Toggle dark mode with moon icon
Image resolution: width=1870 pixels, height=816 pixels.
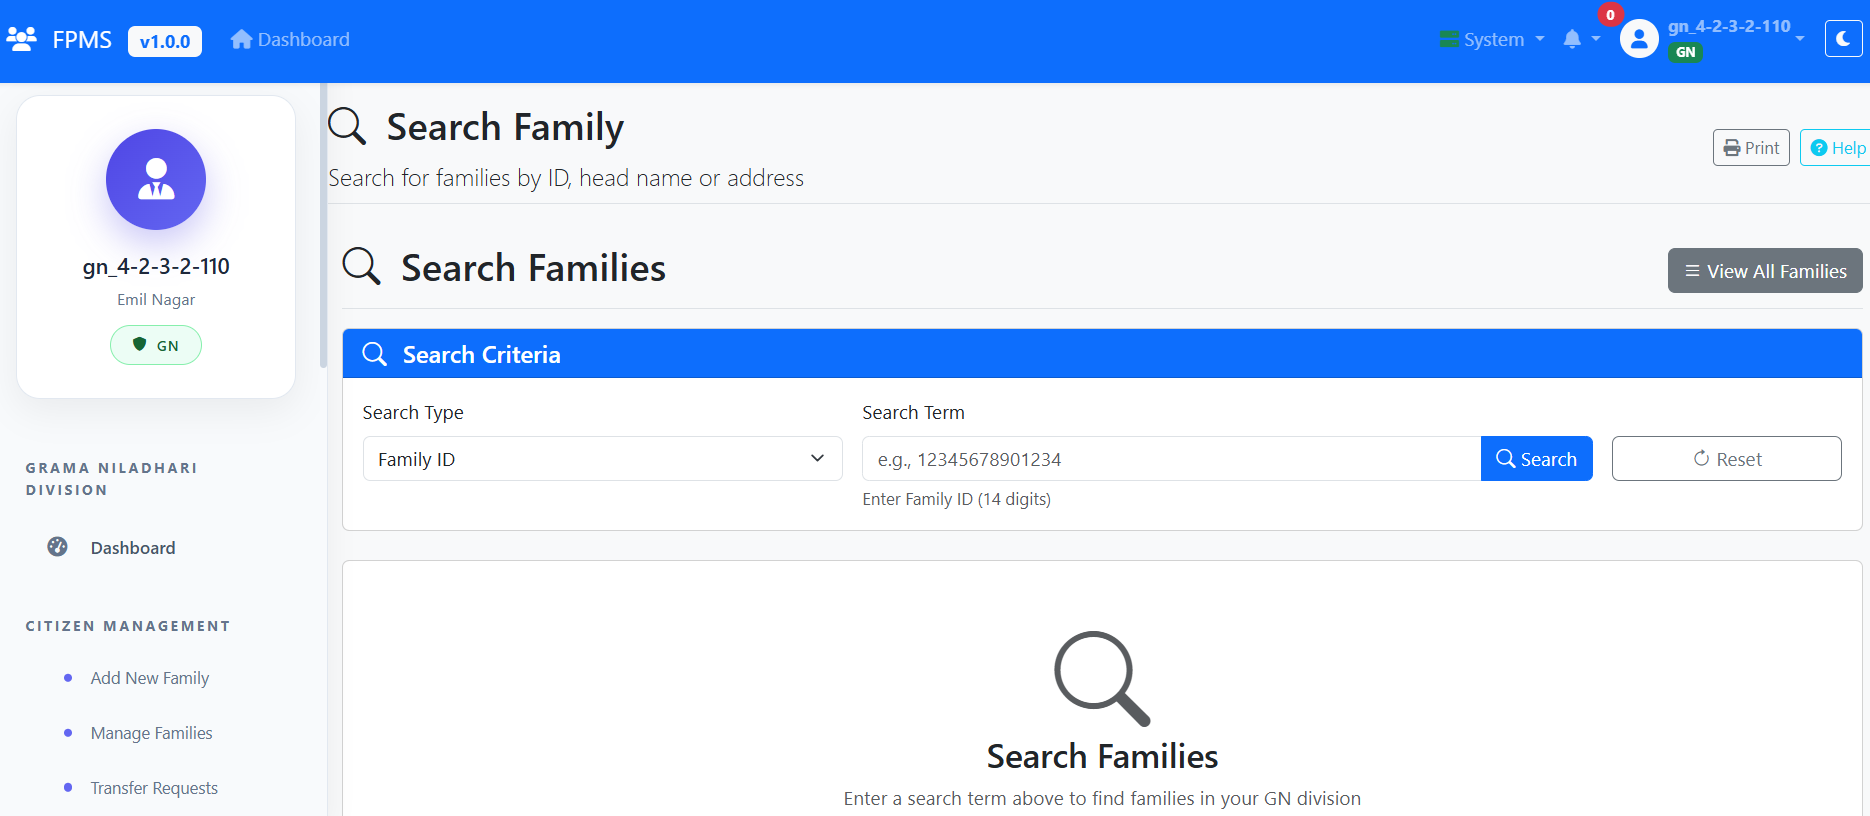1843,40
